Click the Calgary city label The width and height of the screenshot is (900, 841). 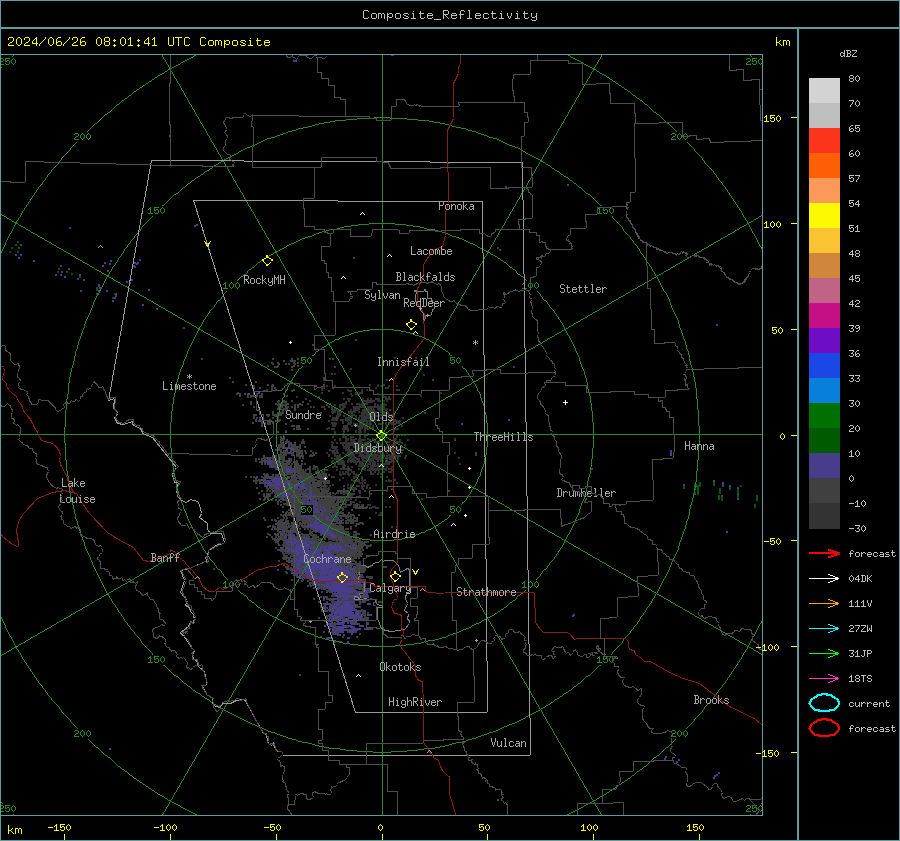[x=390, y=588]
